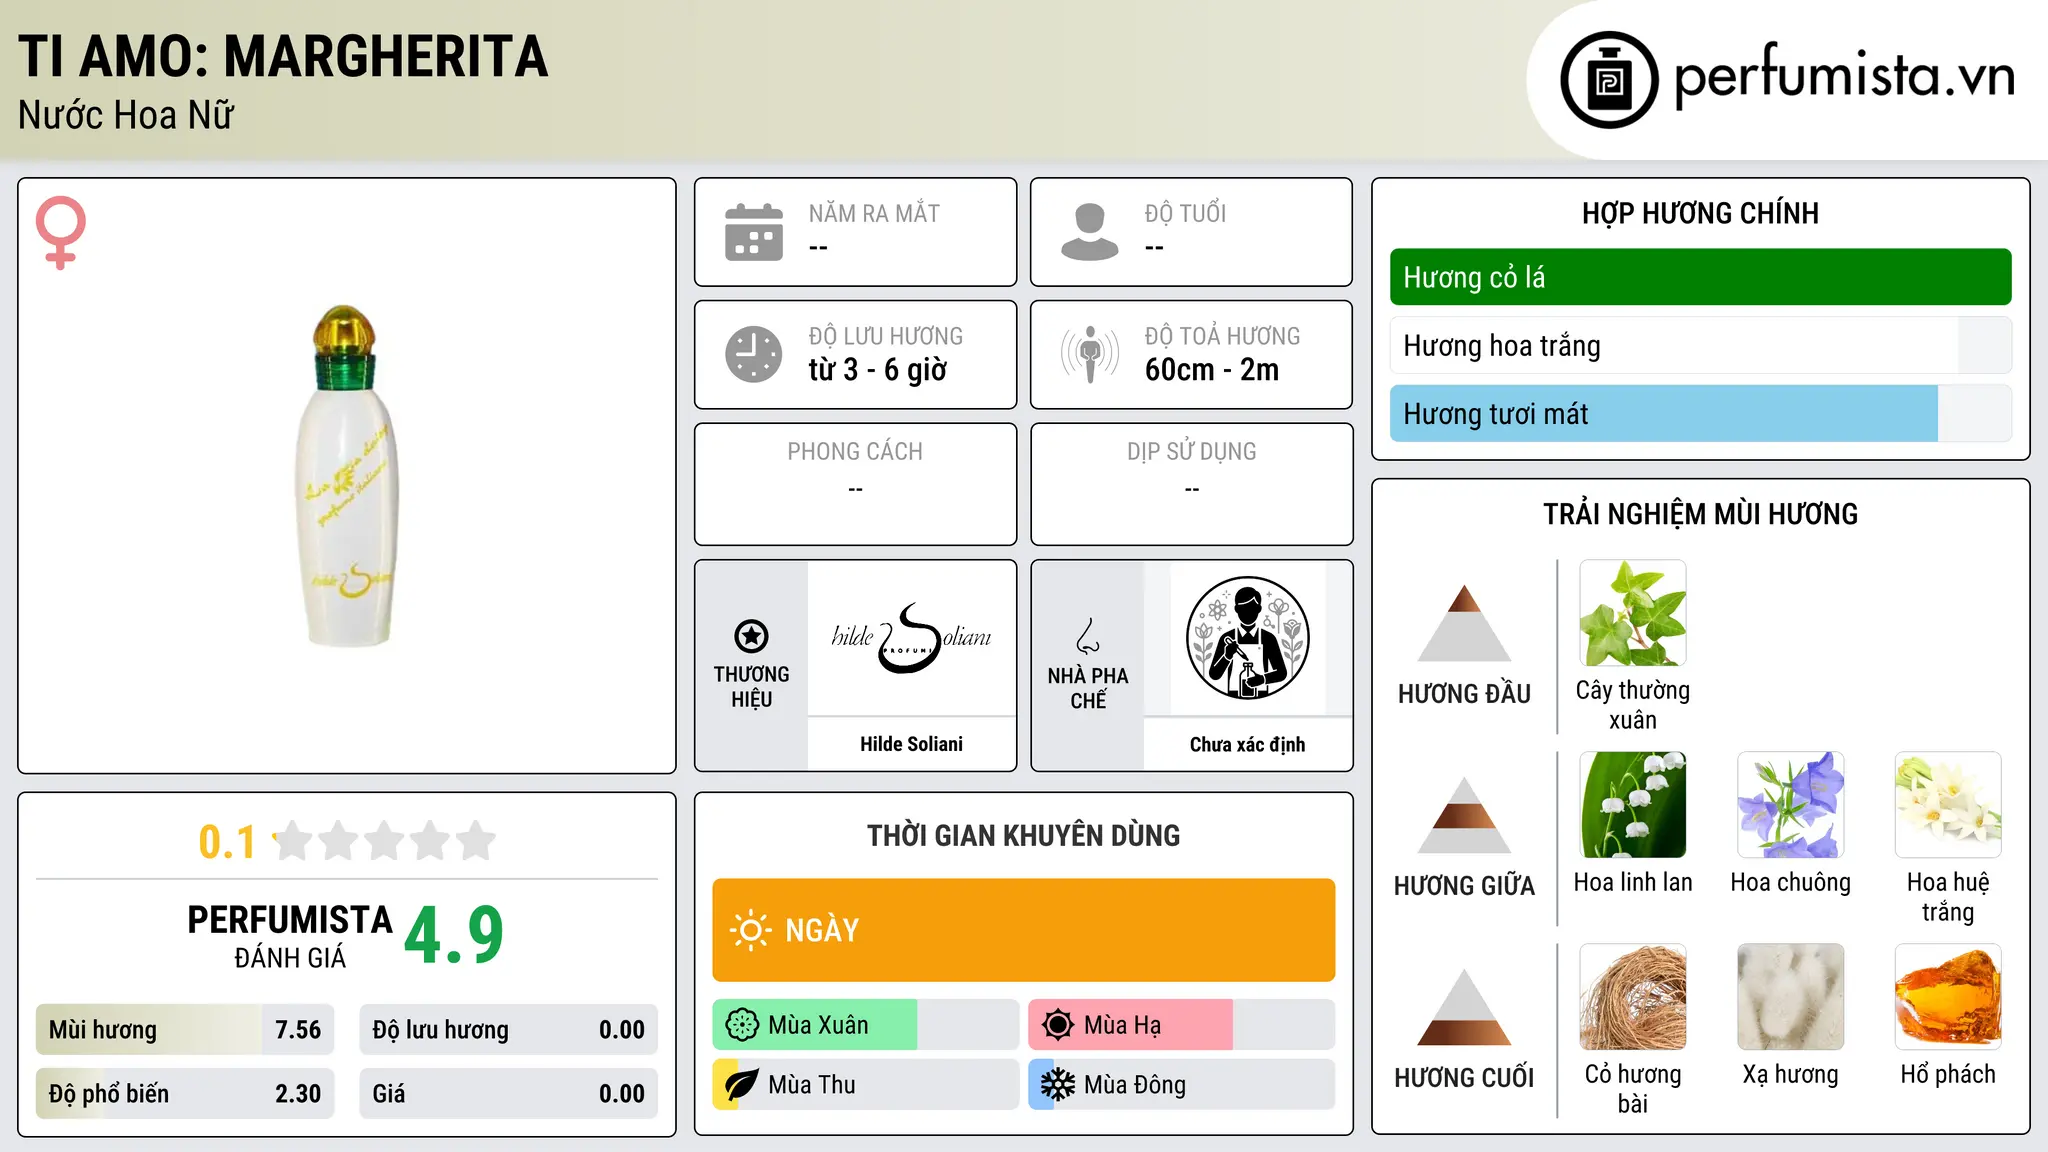Viewport: 2048px width, 1152px height.
Task: Click the Mùa Xuân season bar
Action: pos(865,1025)
